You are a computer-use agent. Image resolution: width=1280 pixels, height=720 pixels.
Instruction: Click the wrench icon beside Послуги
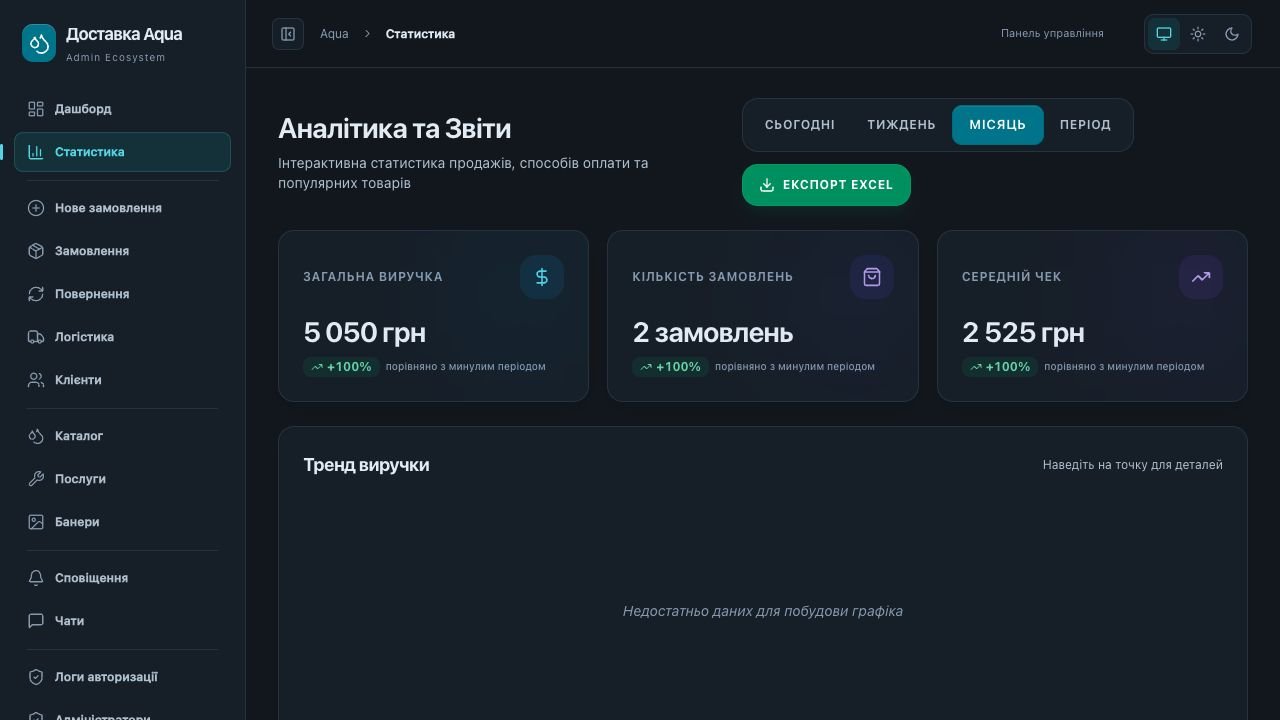(x=36, y=479)
